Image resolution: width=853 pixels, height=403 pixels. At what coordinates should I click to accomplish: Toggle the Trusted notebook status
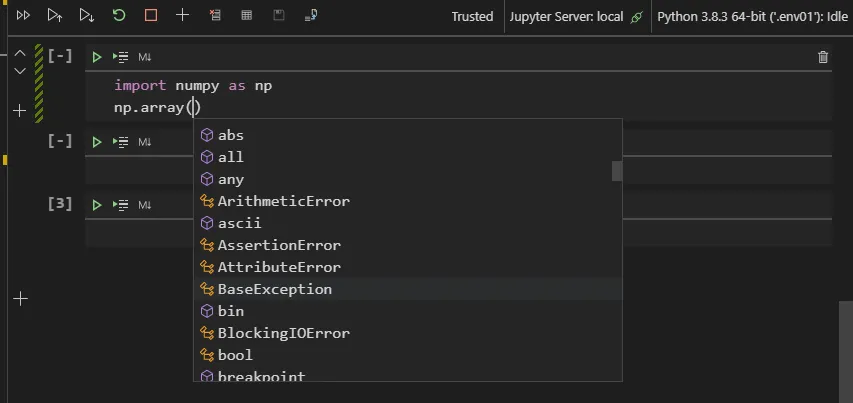coord(472,16)
